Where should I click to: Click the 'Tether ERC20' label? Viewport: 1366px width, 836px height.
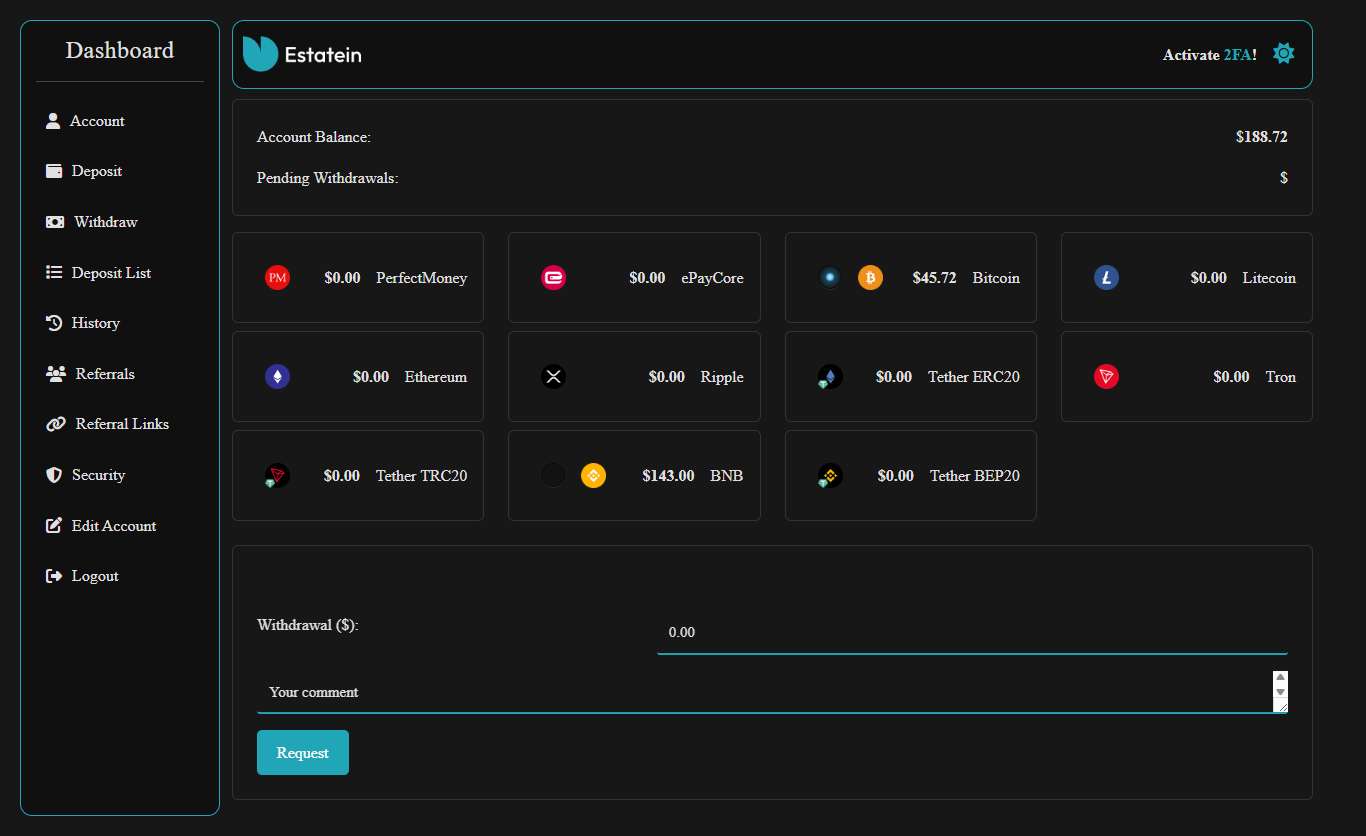[974, 377]
